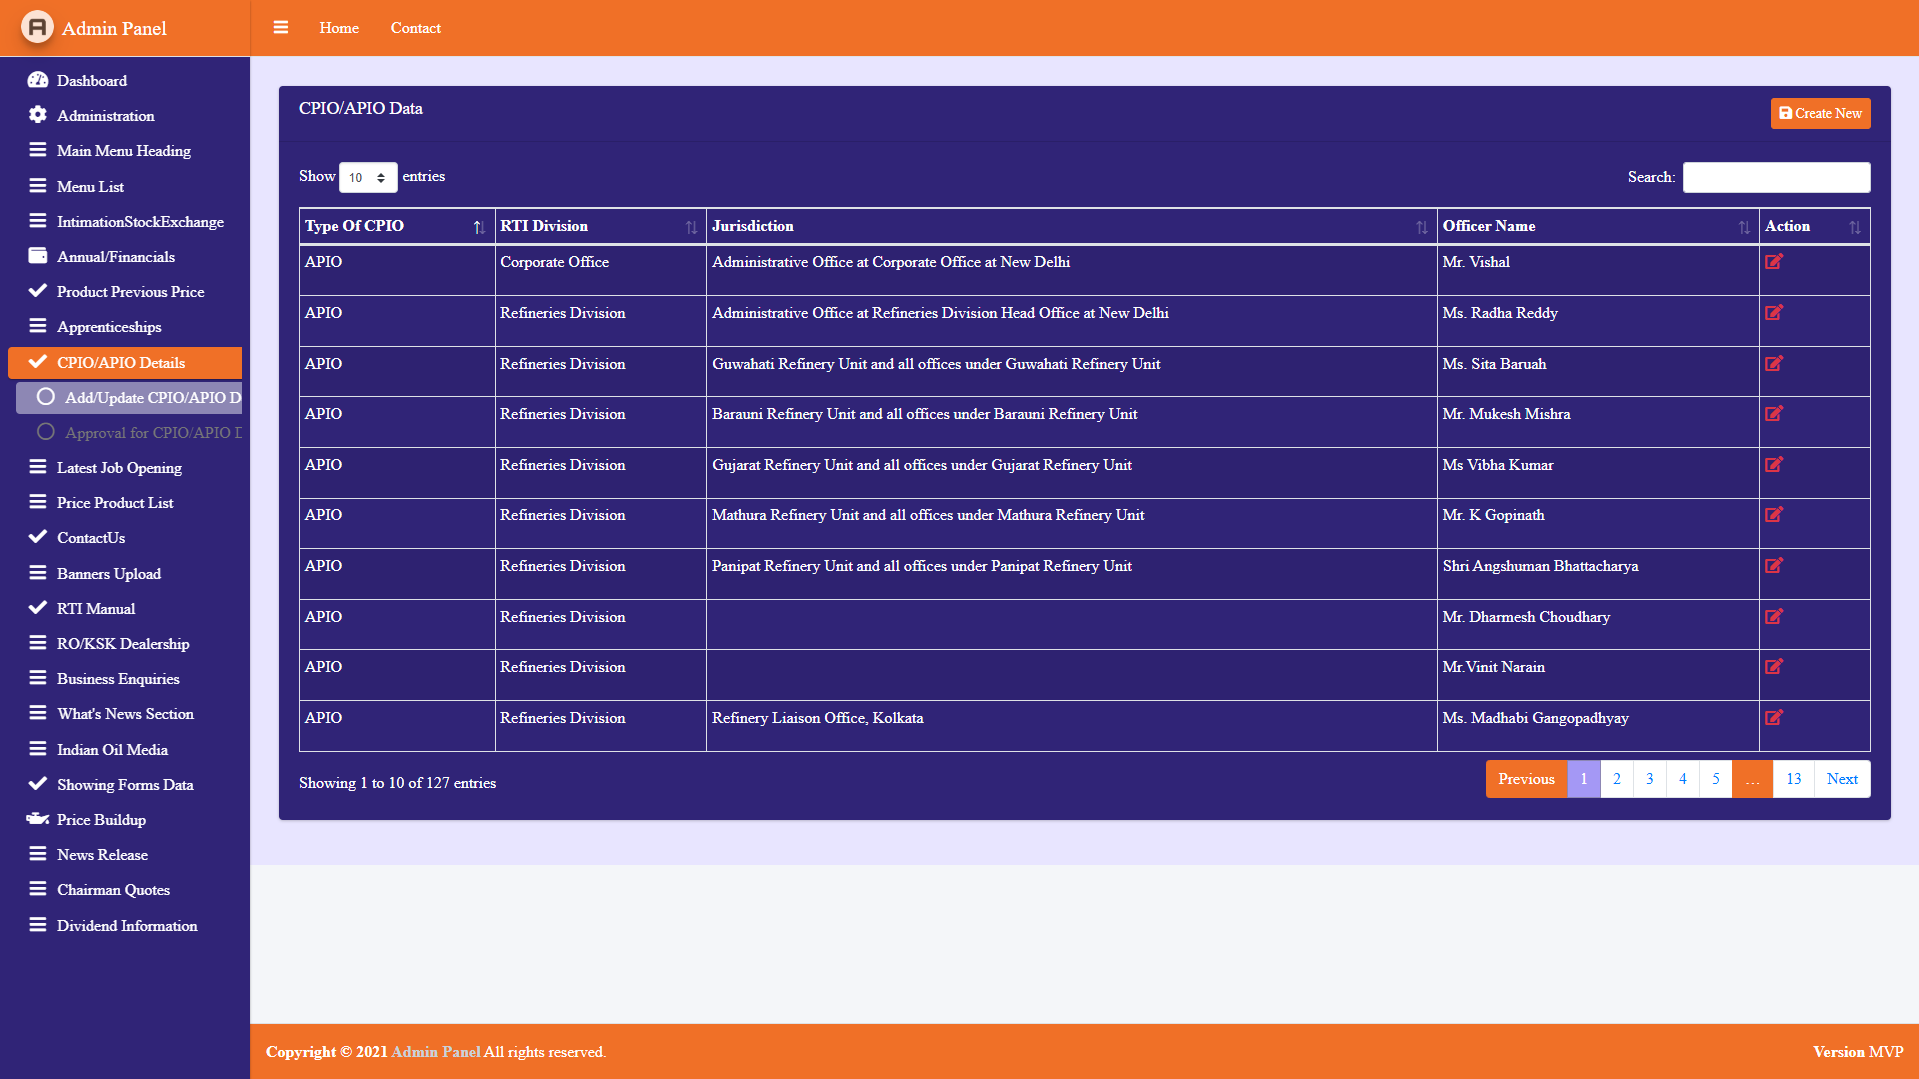
Task: Collapse sidebar using hamburger menu icon
Action: (281, 27)
